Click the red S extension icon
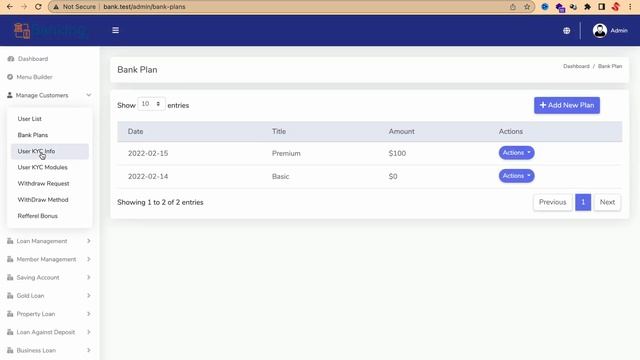The image size is (640, 360). tap(616, 7)
